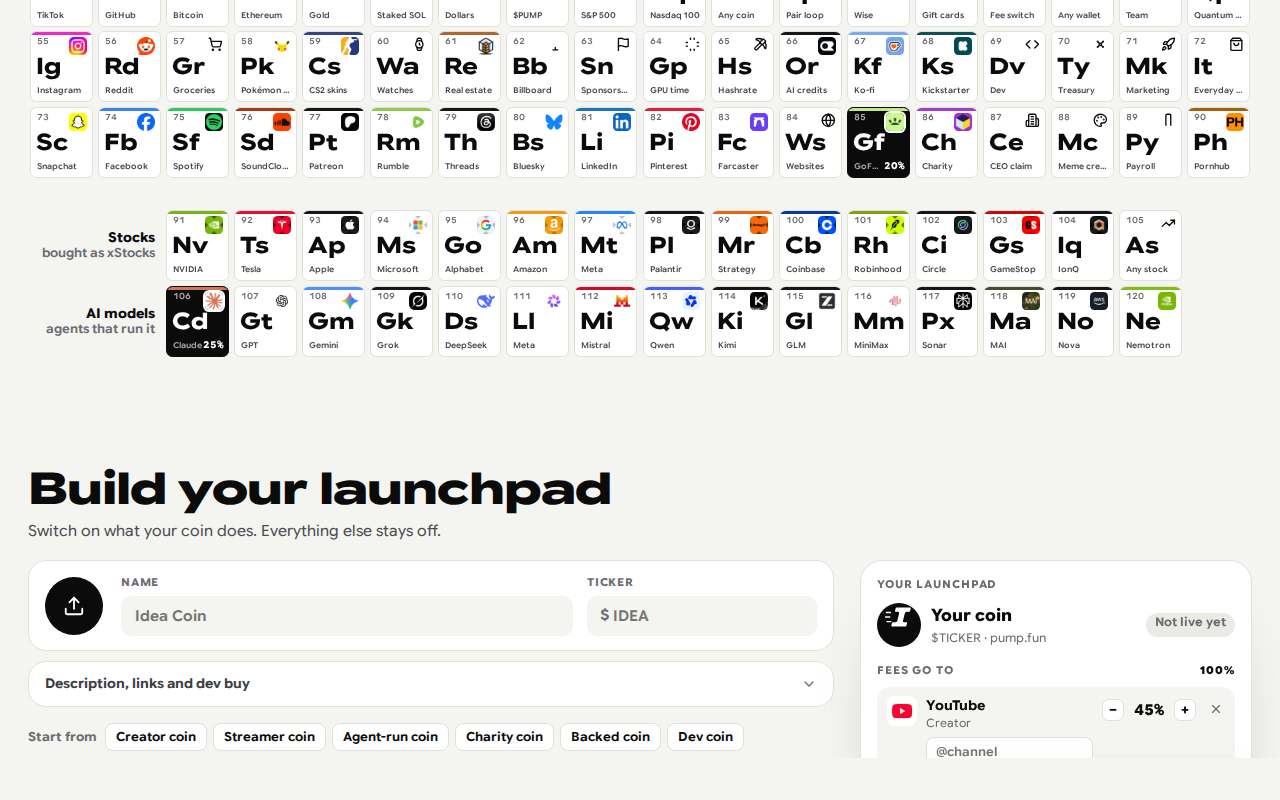Enable the Real estate Re tile
Image resolution: width=1280 pixels, height=800 pixels.
pyautogui.click(x=469, y=67)
